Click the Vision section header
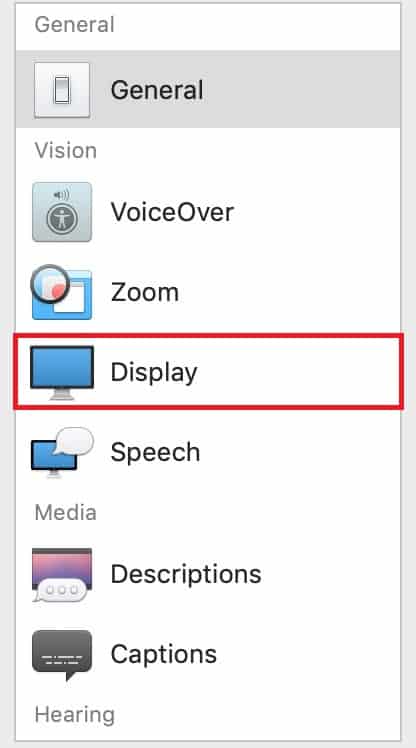Viewport: 416px width, 748px height. (66, 151)
